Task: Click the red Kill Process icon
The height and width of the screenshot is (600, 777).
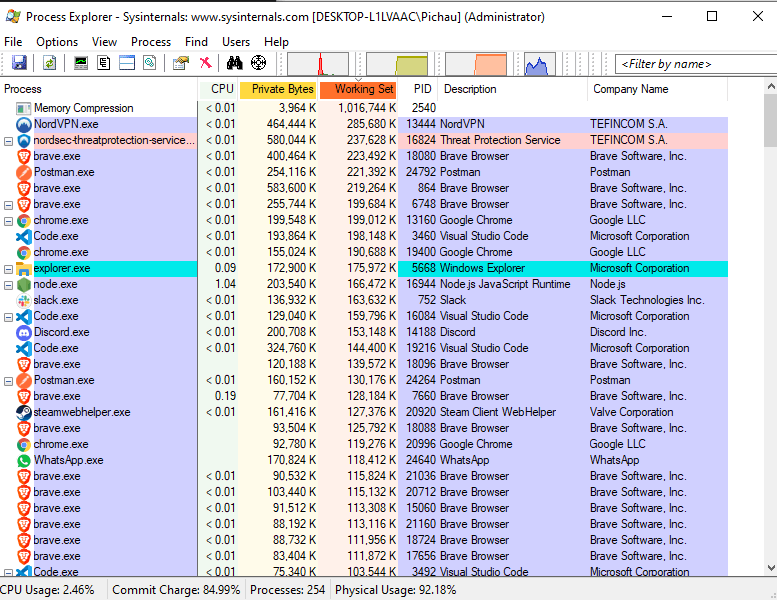Action: (x=205, y=63)
